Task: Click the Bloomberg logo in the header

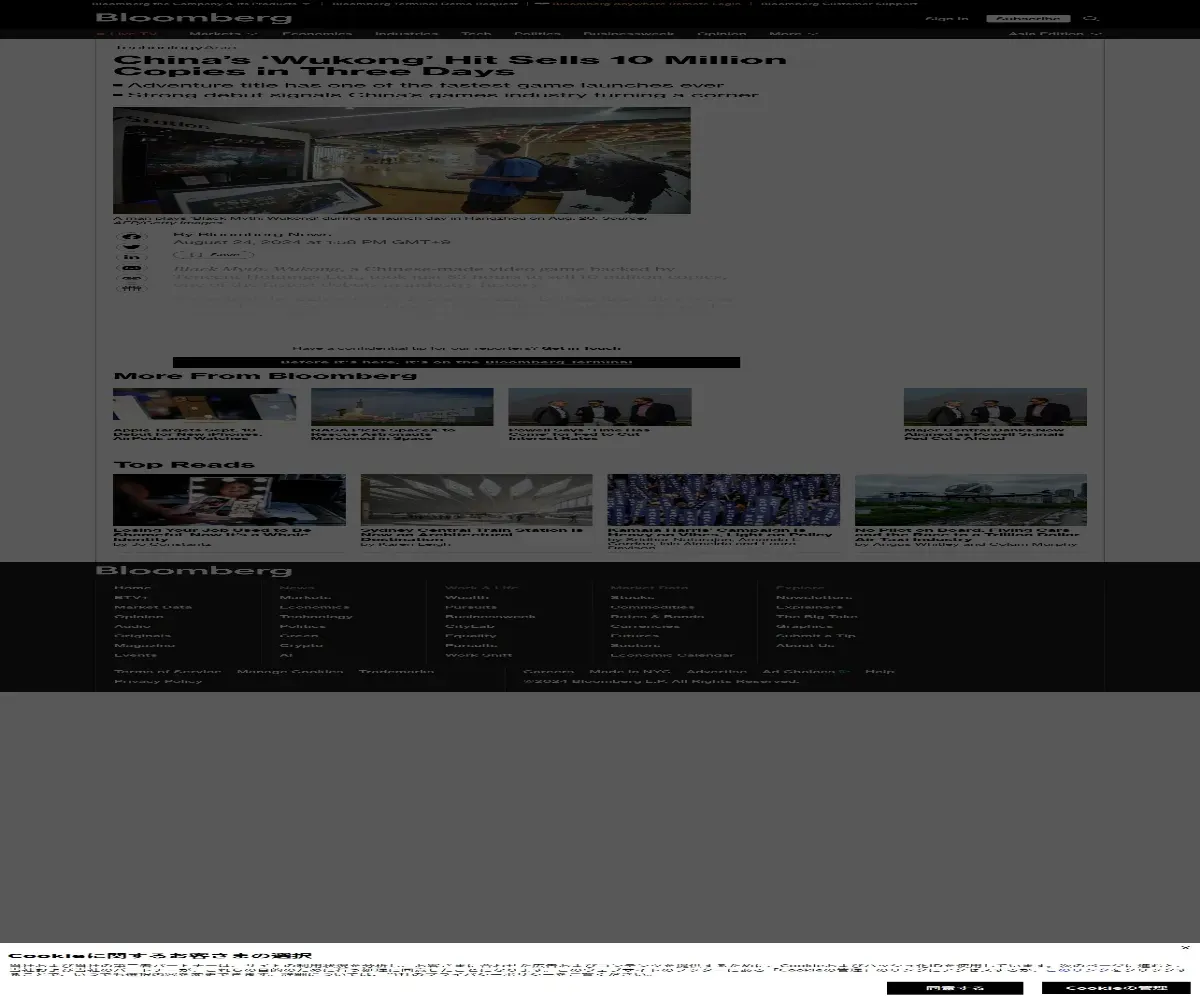Action: (194, 18)
